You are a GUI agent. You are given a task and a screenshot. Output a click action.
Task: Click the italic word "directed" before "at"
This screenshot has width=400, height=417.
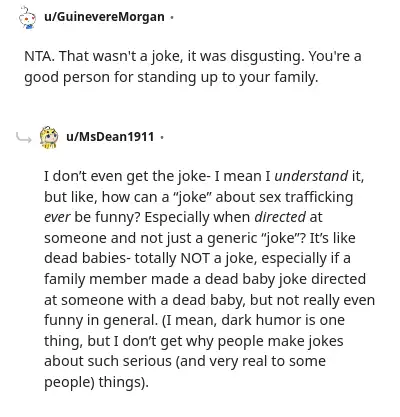(280, 217)
